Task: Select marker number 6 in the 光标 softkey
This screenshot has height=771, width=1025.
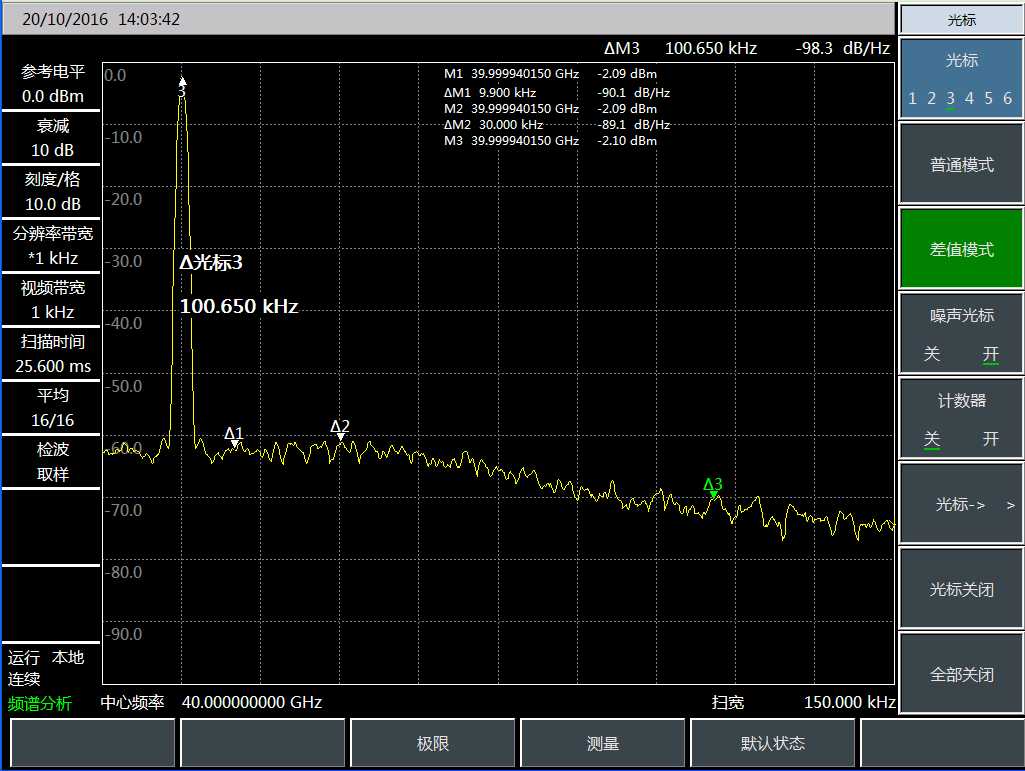Action: 1007,98
